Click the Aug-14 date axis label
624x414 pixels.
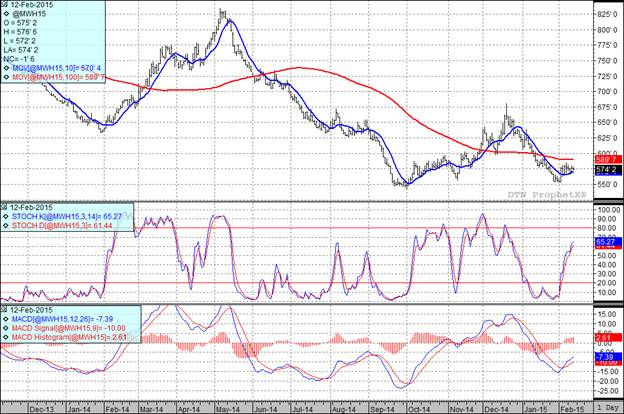coord(343,409)
